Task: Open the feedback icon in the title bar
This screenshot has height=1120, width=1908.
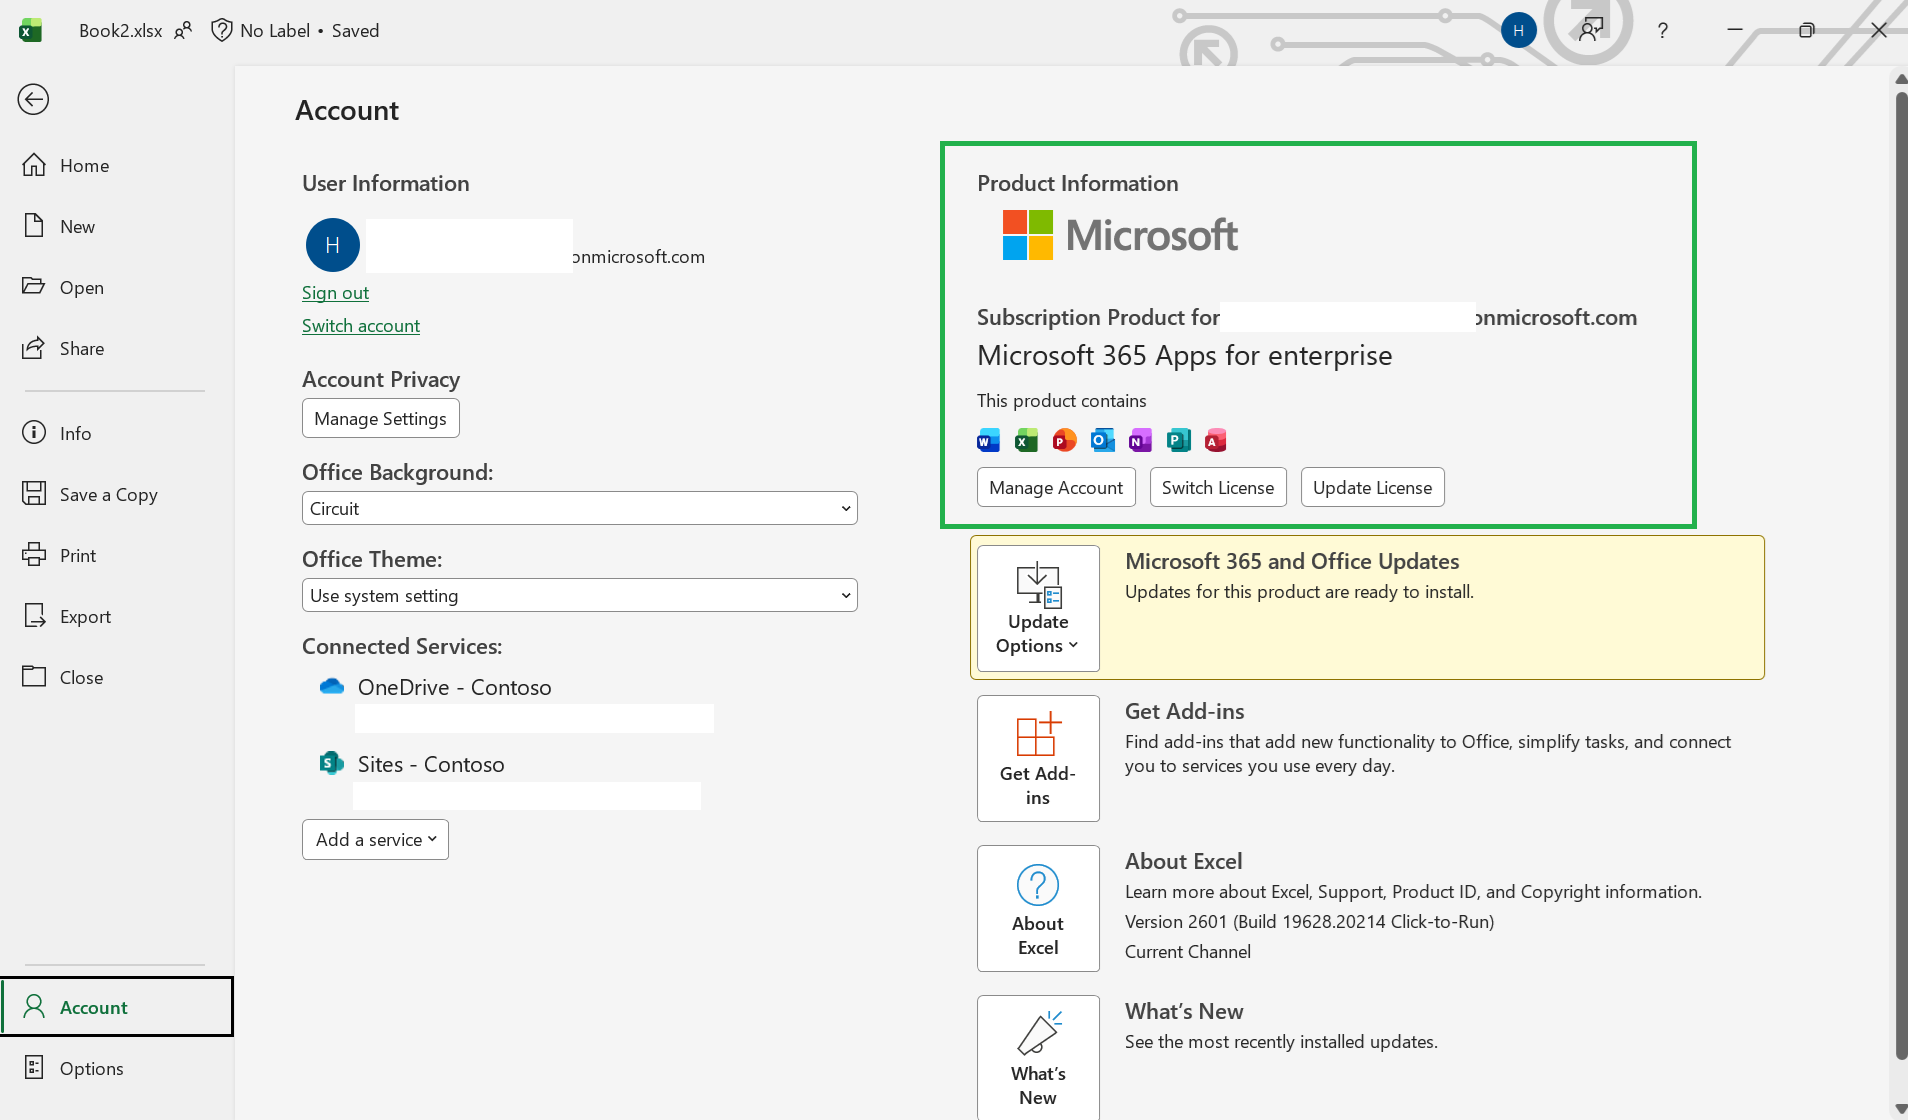Action: pyautogui.click(x=1591, y=30)
